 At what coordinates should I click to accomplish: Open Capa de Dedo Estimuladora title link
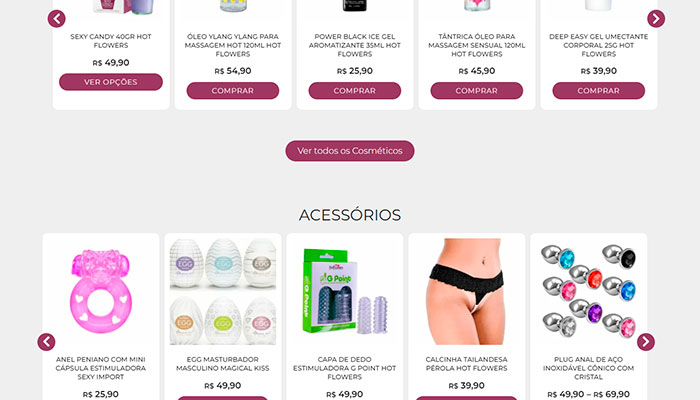point(345,368)
